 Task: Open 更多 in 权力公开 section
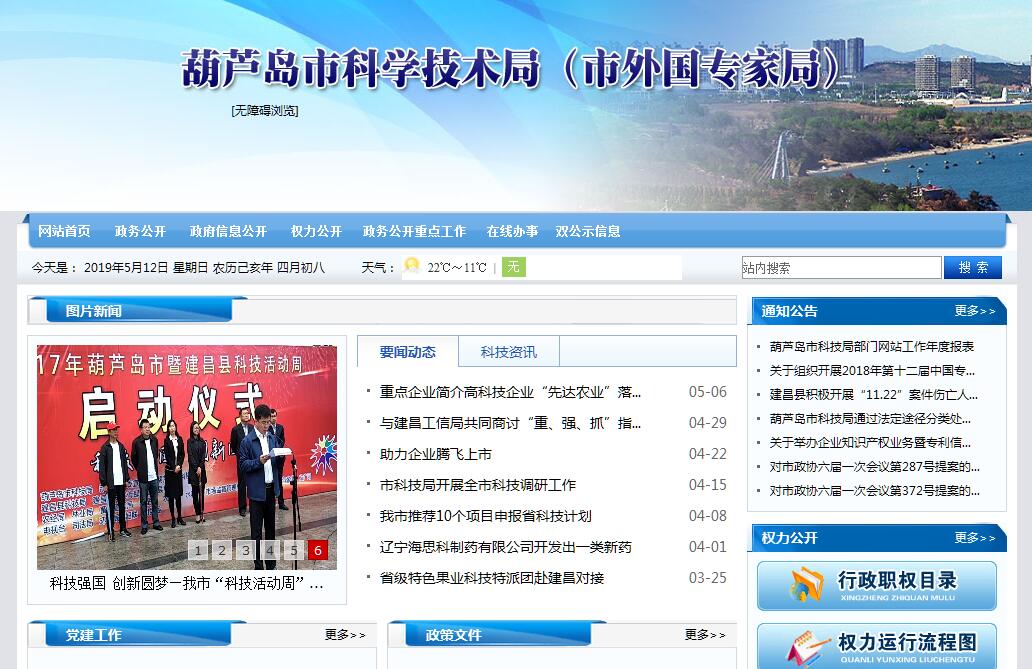(975, 538)
